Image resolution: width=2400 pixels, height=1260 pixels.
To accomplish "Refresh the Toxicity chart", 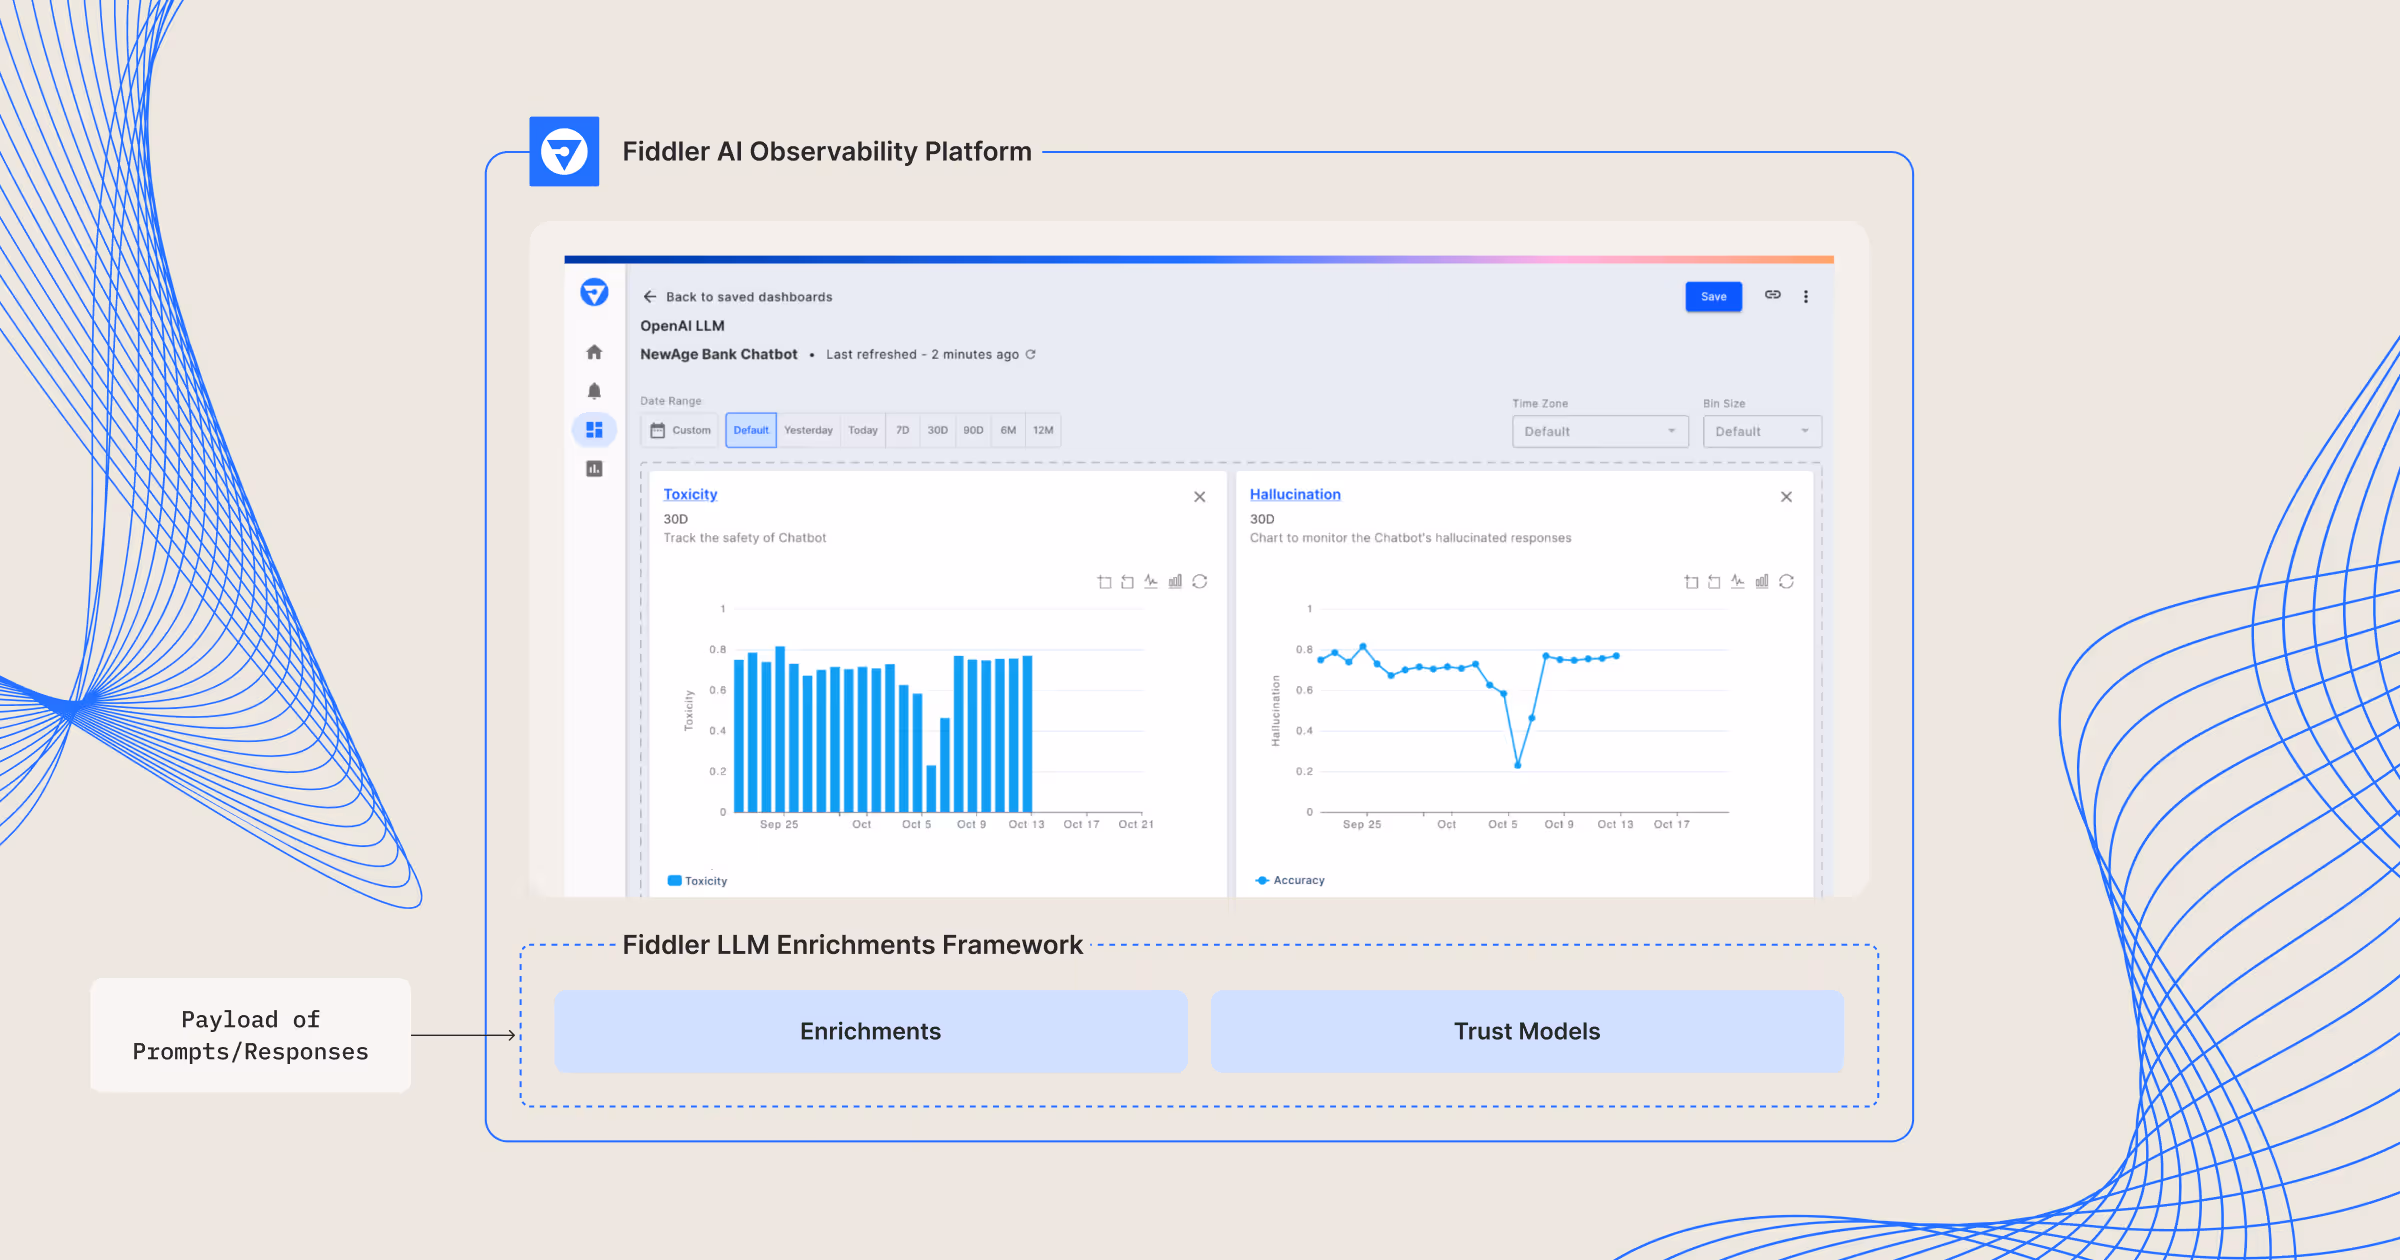I will (x=1200, y=581).
